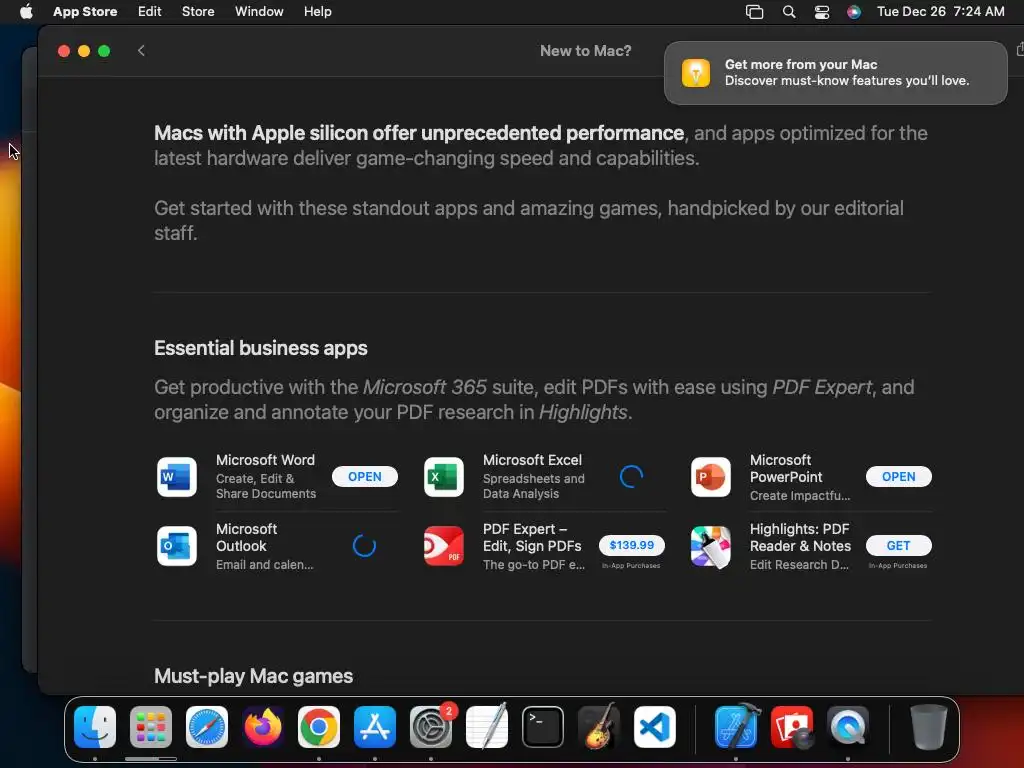Viewport: 1024px width, 768px height.
Task: Click the share icon in the title bar
Action: pos(1020,50)
